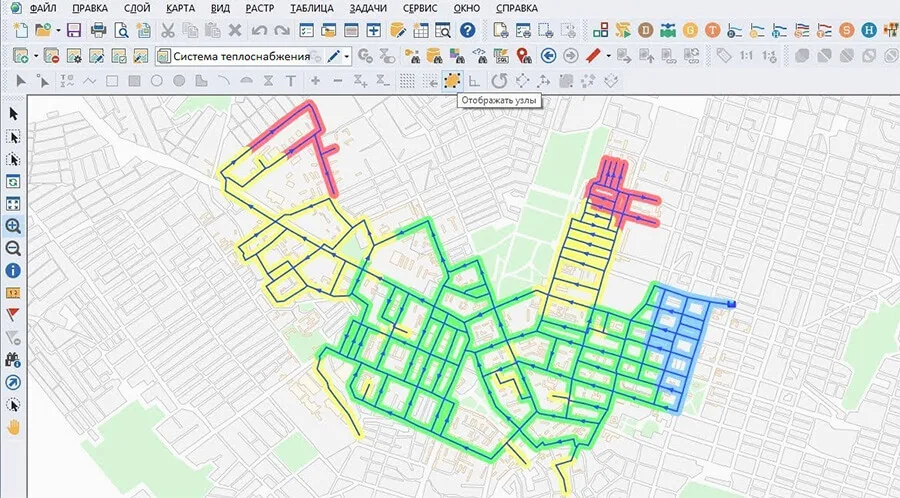Select the red flag tool
The image size is (900, 498).
(13, 315)
